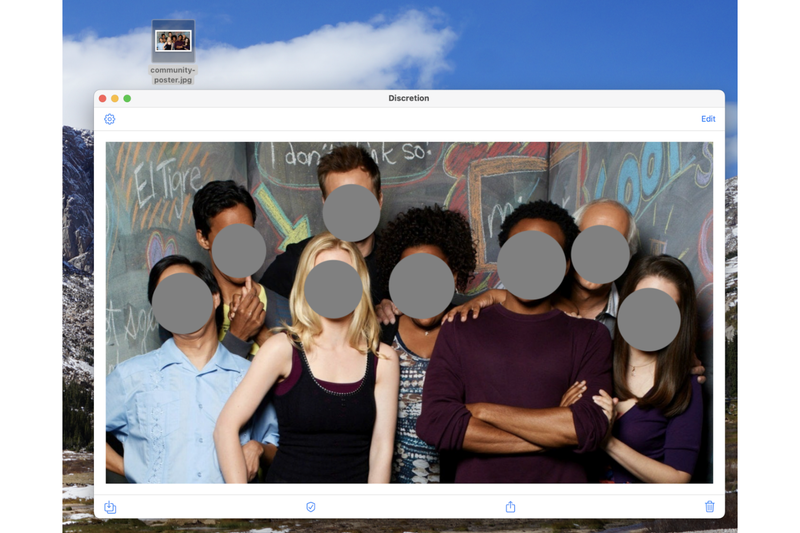This screenshot has width=800, height=533.
Task: Click the shield checkmark icon
Action: coord(311,507)
